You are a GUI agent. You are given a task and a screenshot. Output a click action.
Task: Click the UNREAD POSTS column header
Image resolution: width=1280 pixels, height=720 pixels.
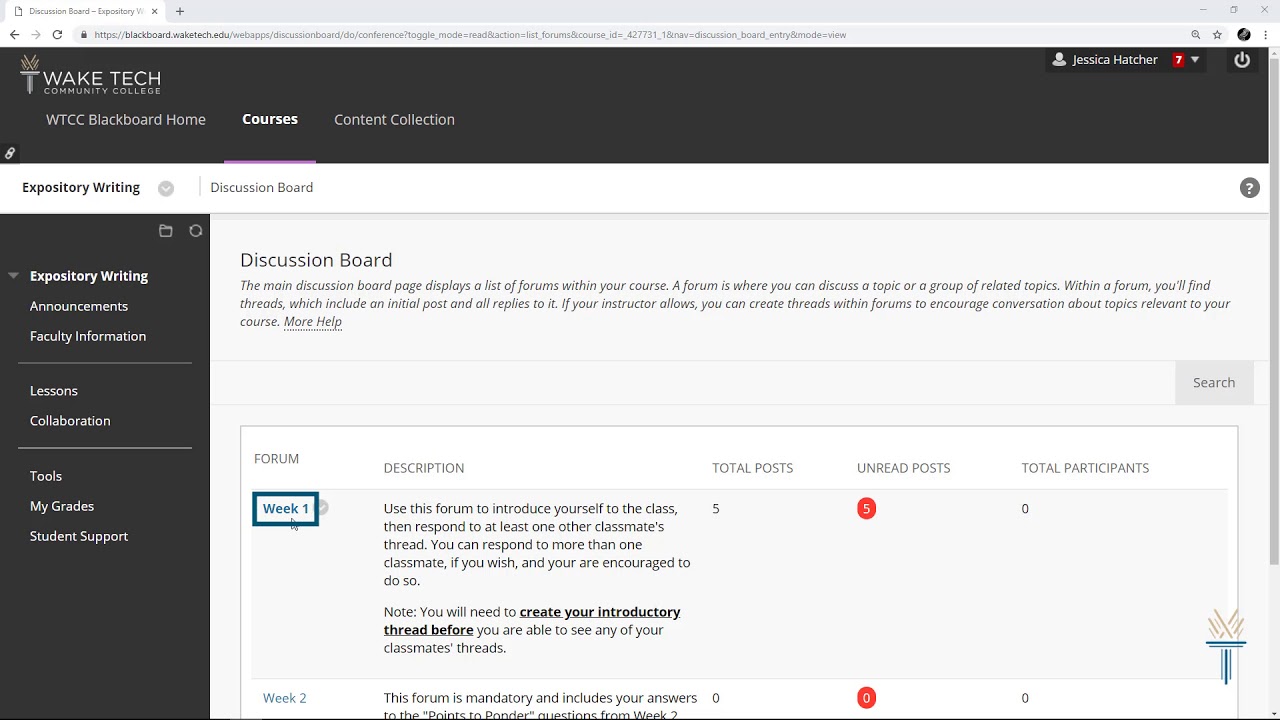903,468
